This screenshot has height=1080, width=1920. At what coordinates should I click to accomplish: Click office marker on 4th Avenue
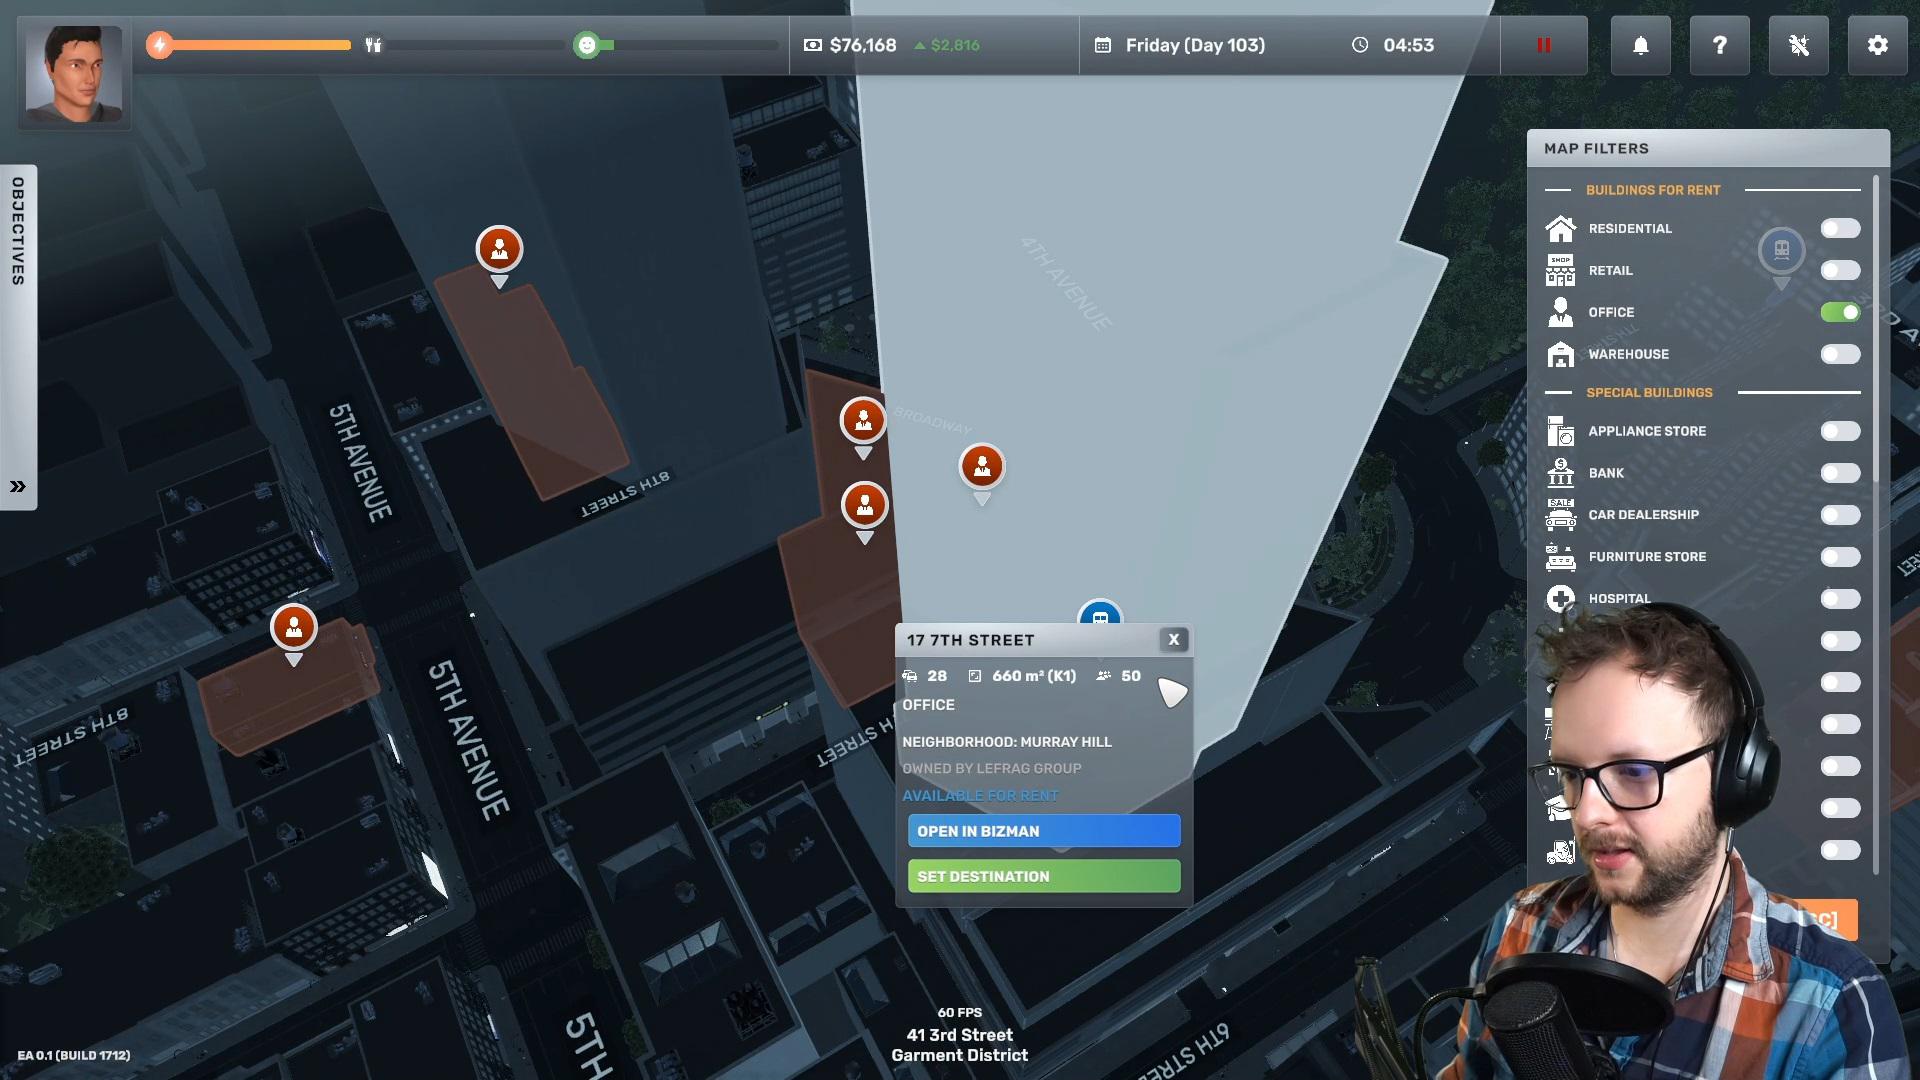coord(982,467)
